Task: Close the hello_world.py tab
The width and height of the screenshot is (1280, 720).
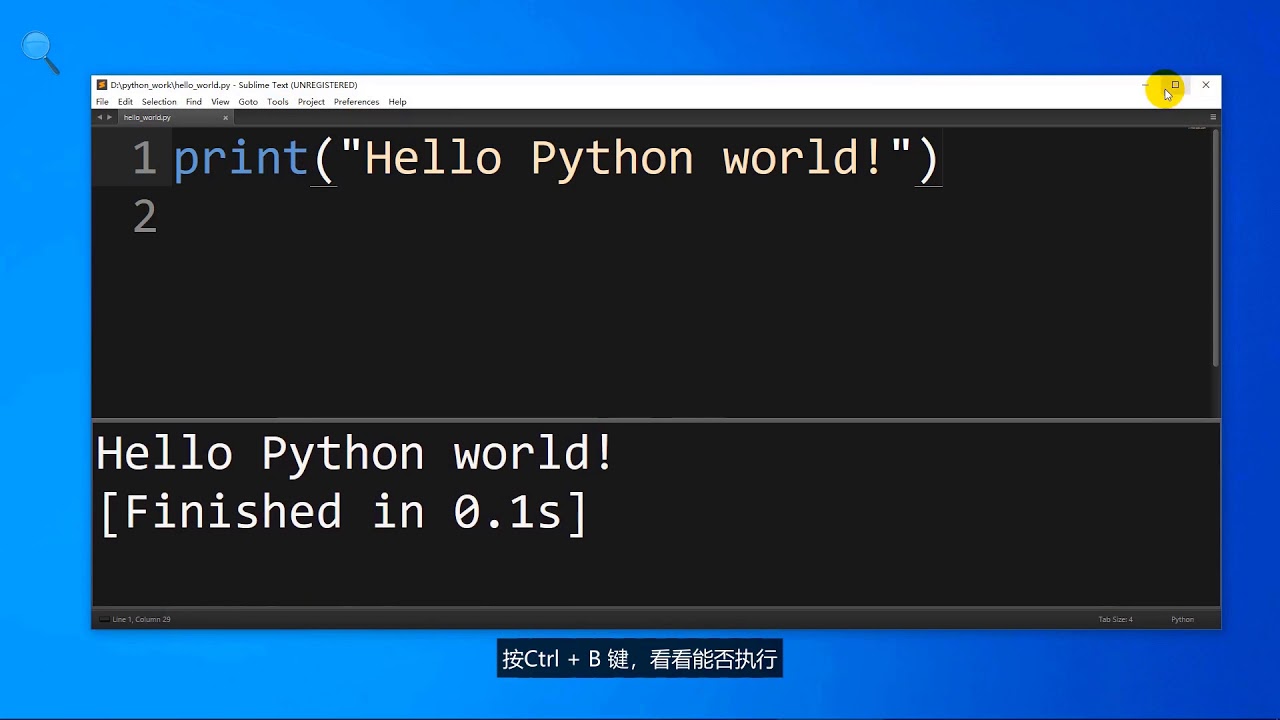Action: (225, 118)
